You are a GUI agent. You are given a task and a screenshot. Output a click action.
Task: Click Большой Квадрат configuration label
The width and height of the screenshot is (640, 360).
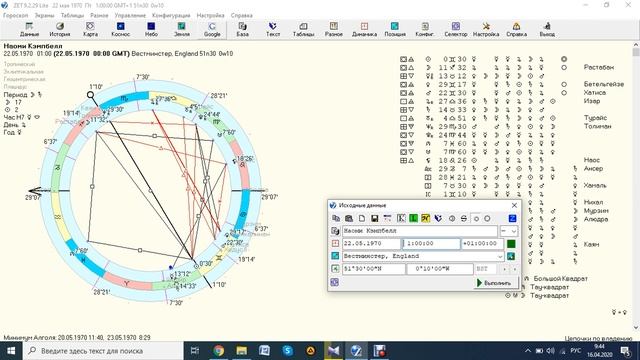(560, 279)
